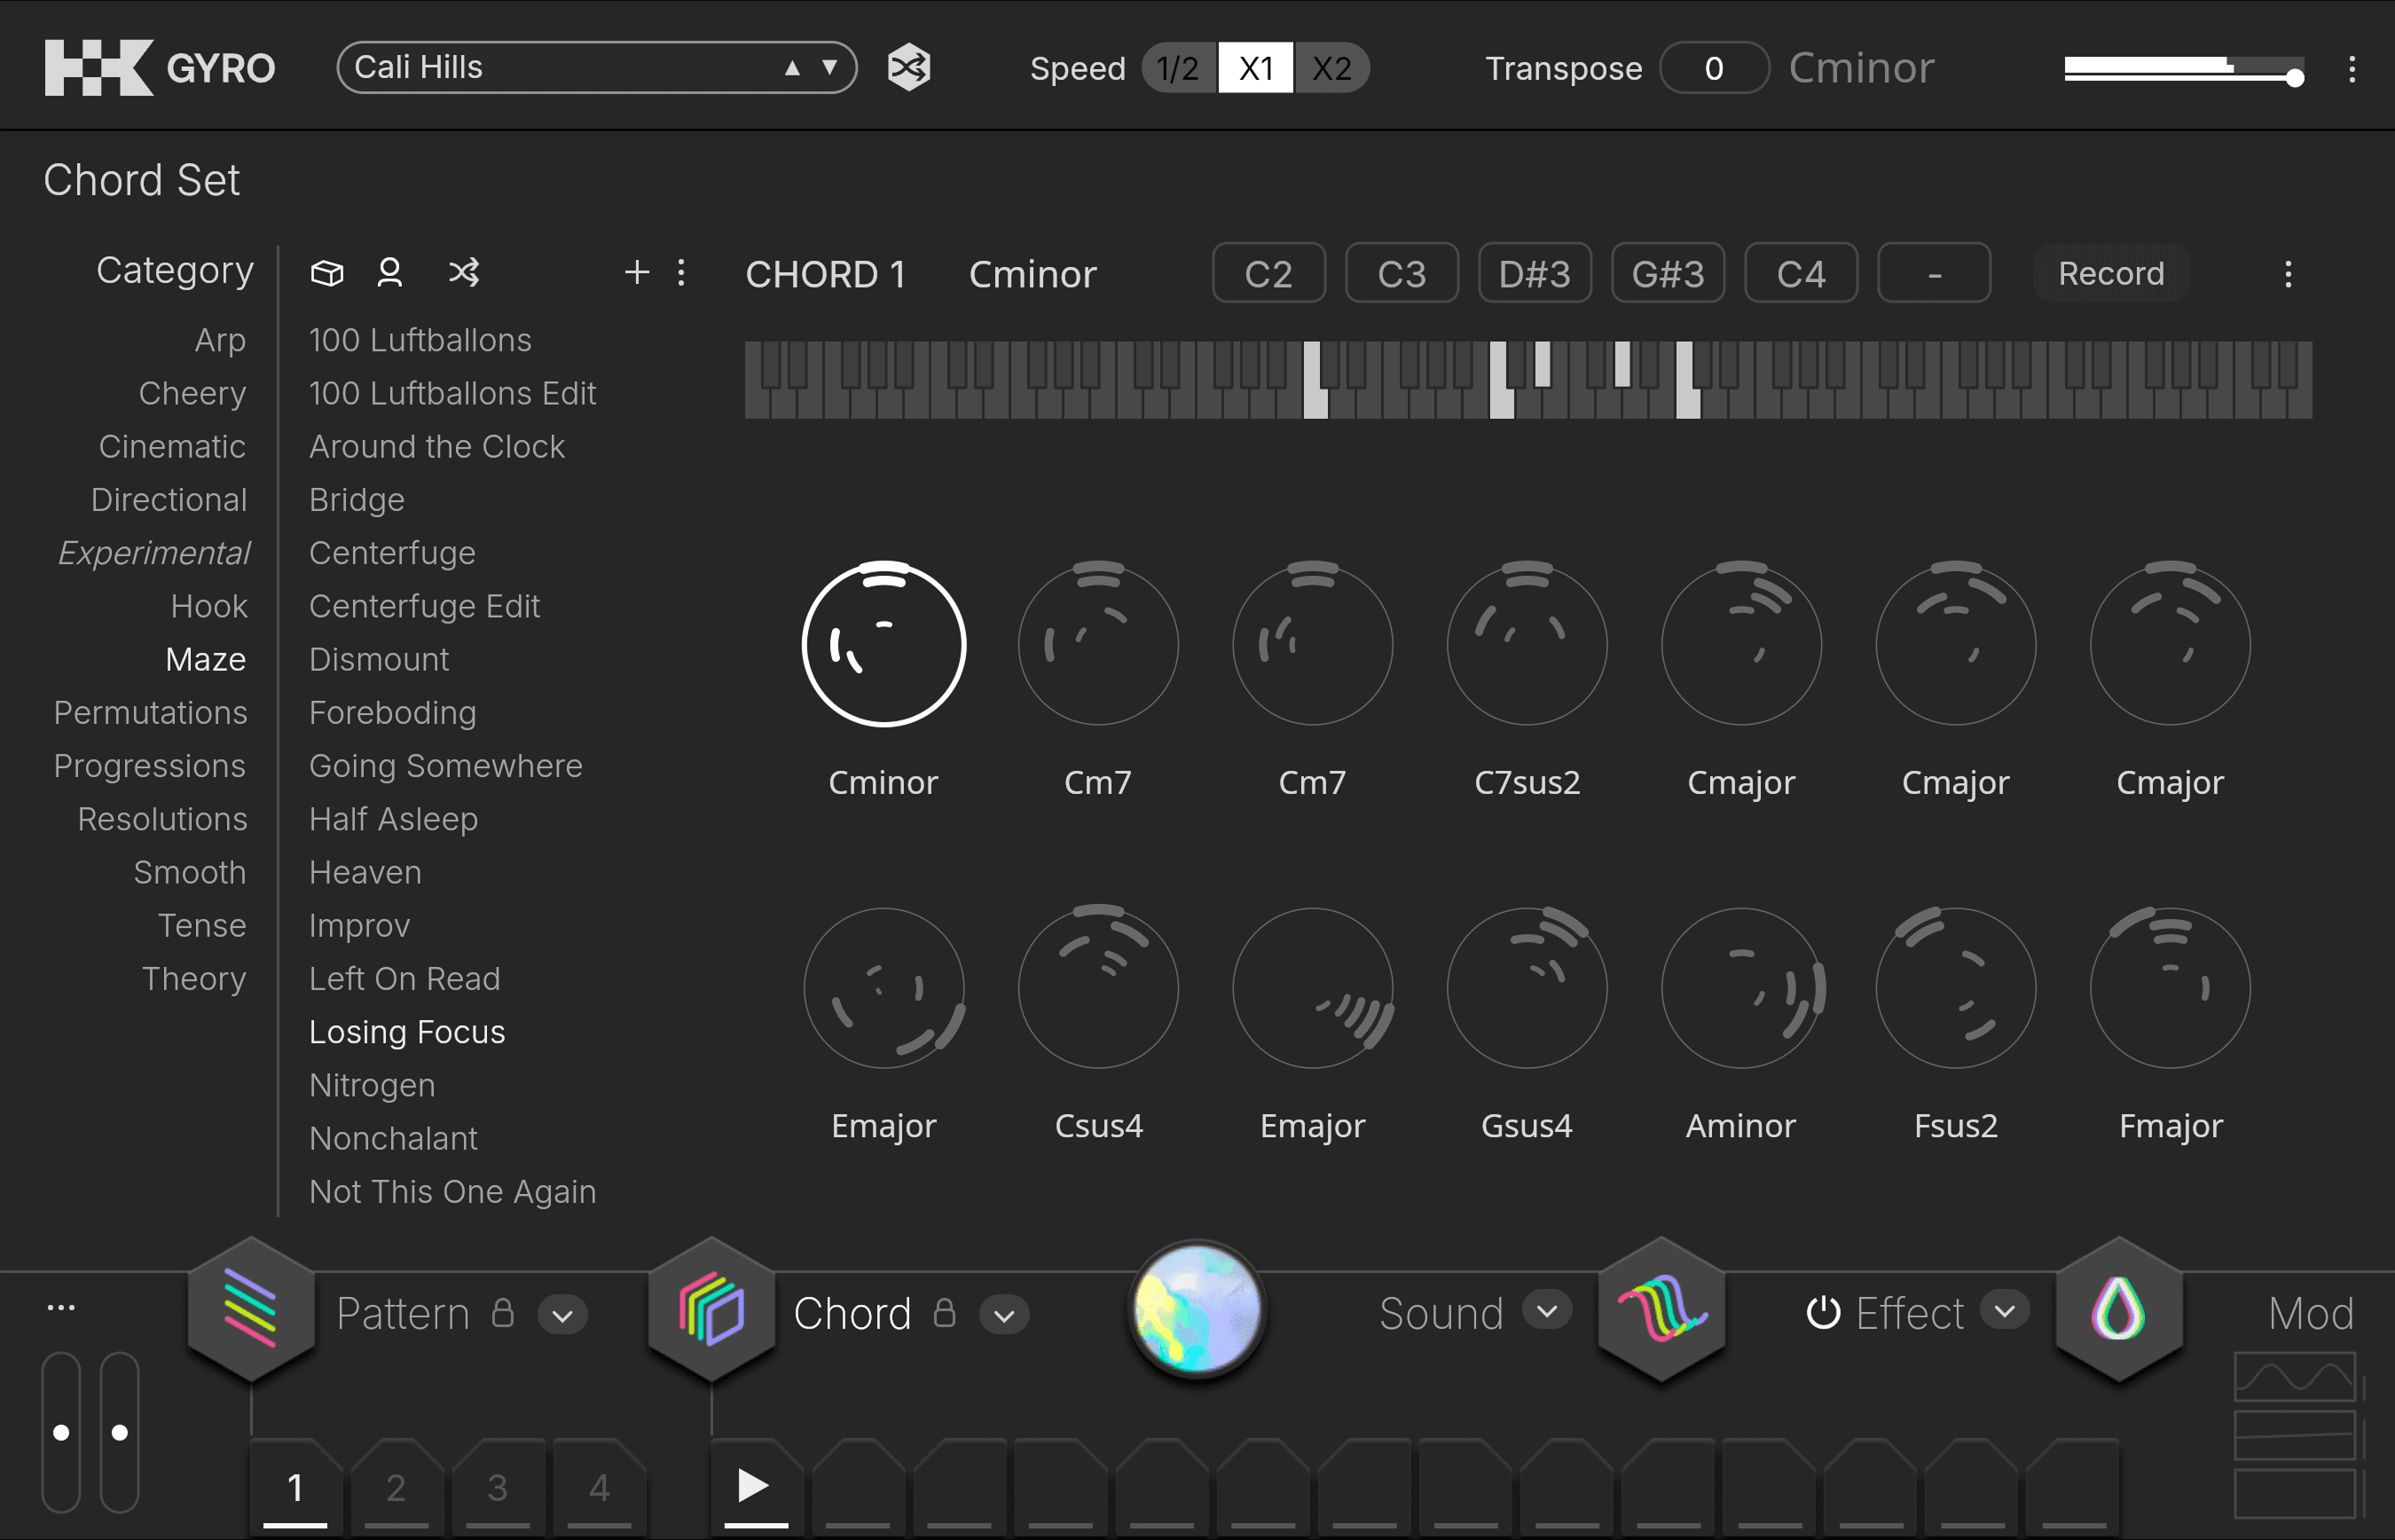Screen dimensions: 2395x1540
Task: Click the Chord layers hexagon icon
Action: click(711, 1310)
